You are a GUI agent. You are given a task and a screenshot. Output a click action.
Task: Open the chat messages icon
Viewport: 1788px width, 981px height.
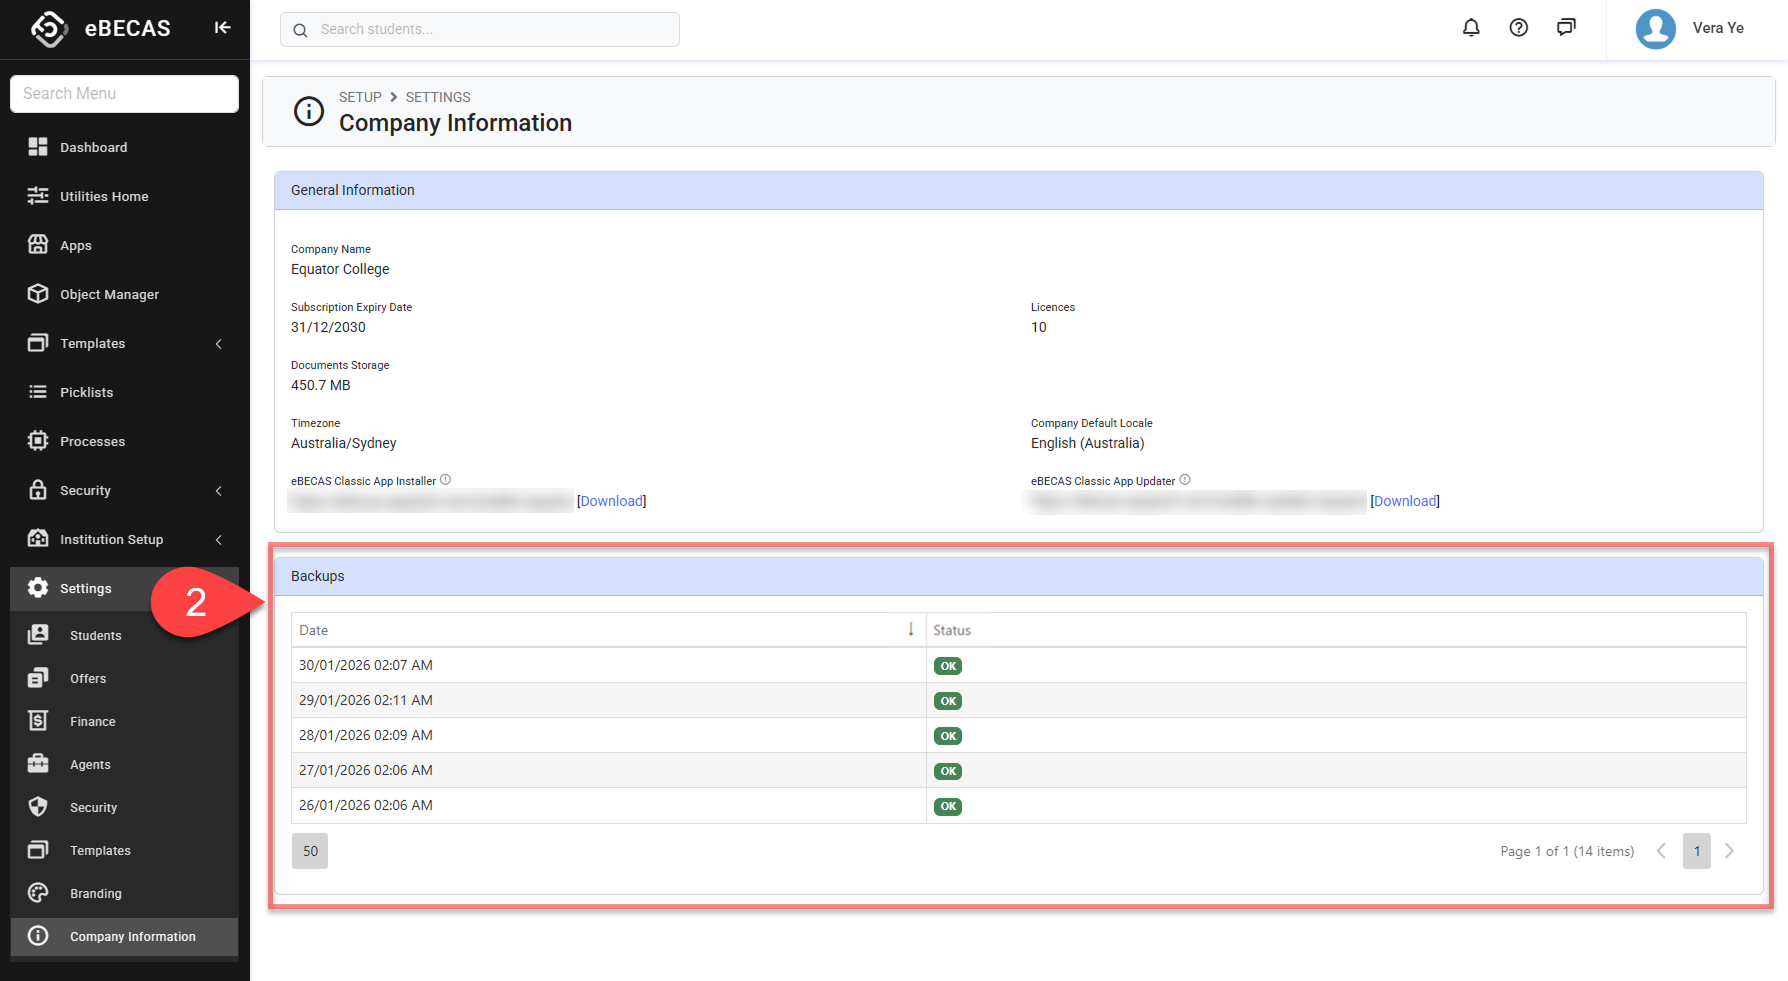pos(1566,28)
